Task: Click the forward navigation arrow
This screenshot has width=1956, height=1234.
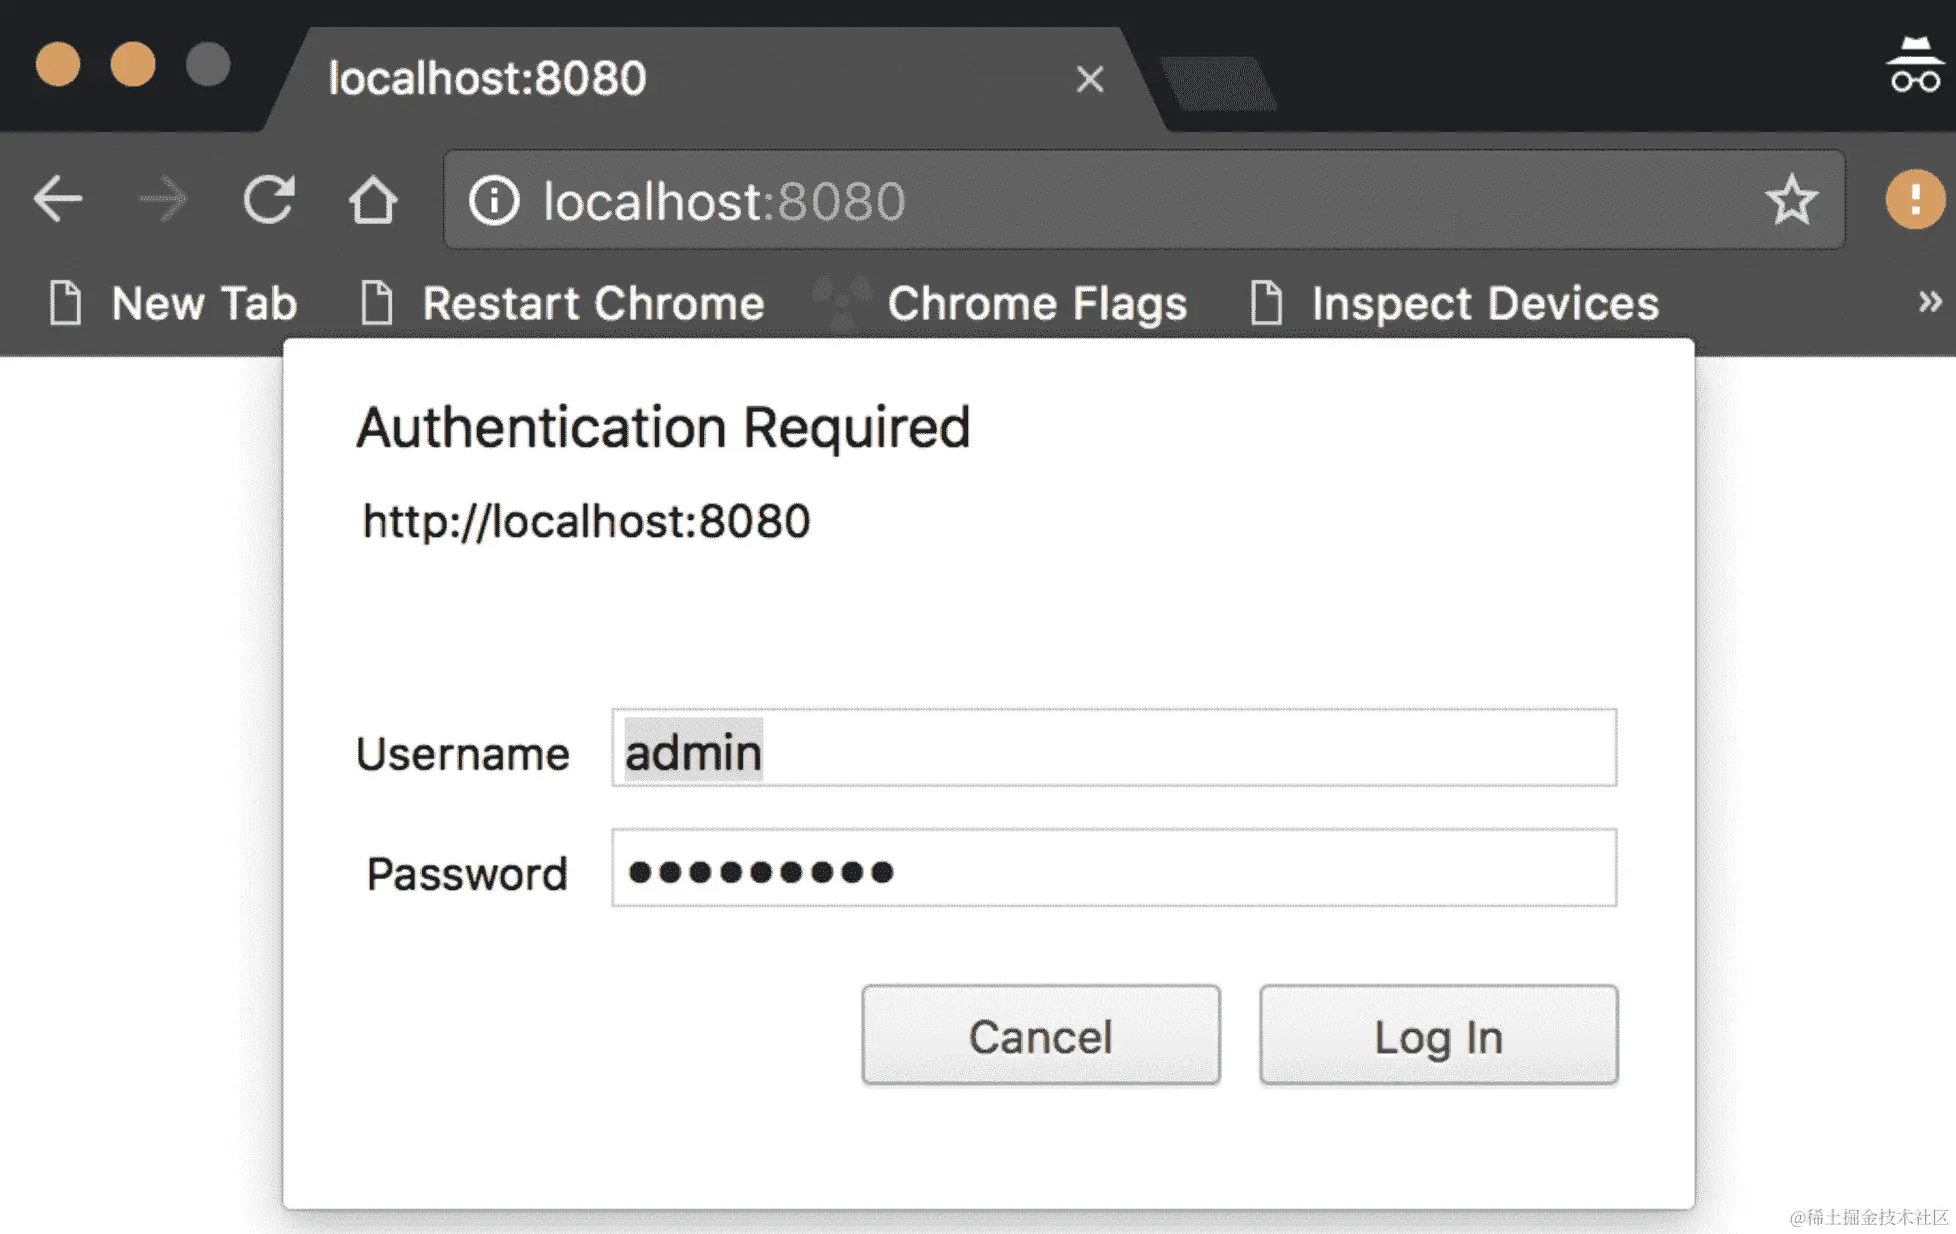Action: pyautogui.click(x=163, y=199)
